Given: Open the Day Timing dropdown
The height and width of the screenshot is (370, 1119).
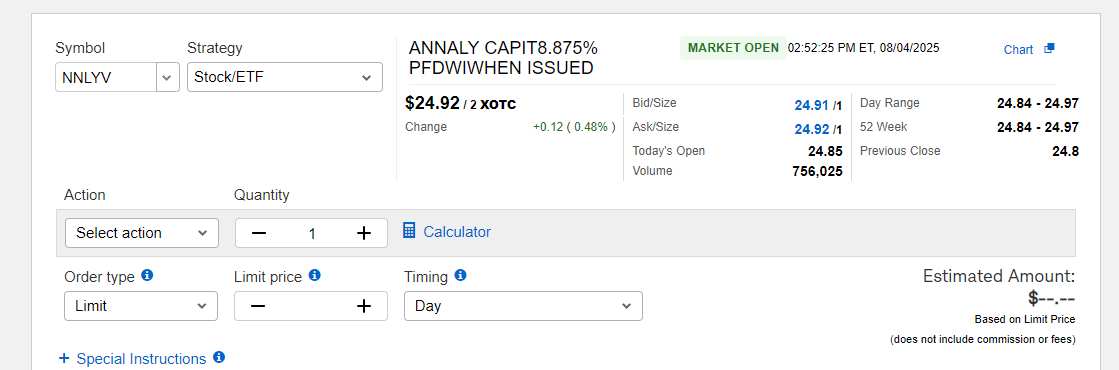Looking at the screenshot, I should (x=523, y=306).
